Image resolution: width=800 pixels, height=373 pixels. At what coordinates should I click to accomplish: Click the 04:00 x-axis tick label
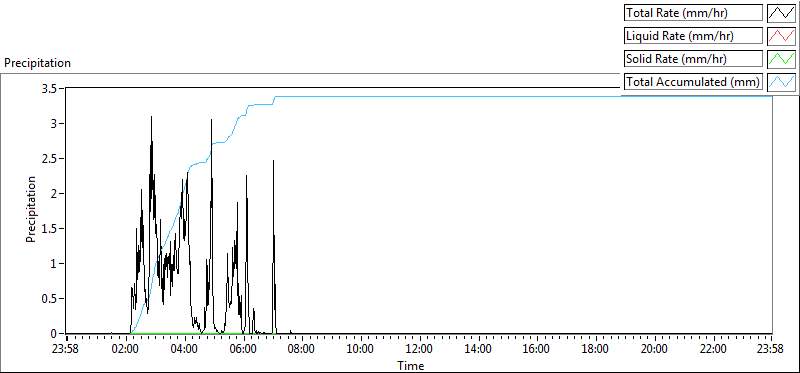pos(184,350)
